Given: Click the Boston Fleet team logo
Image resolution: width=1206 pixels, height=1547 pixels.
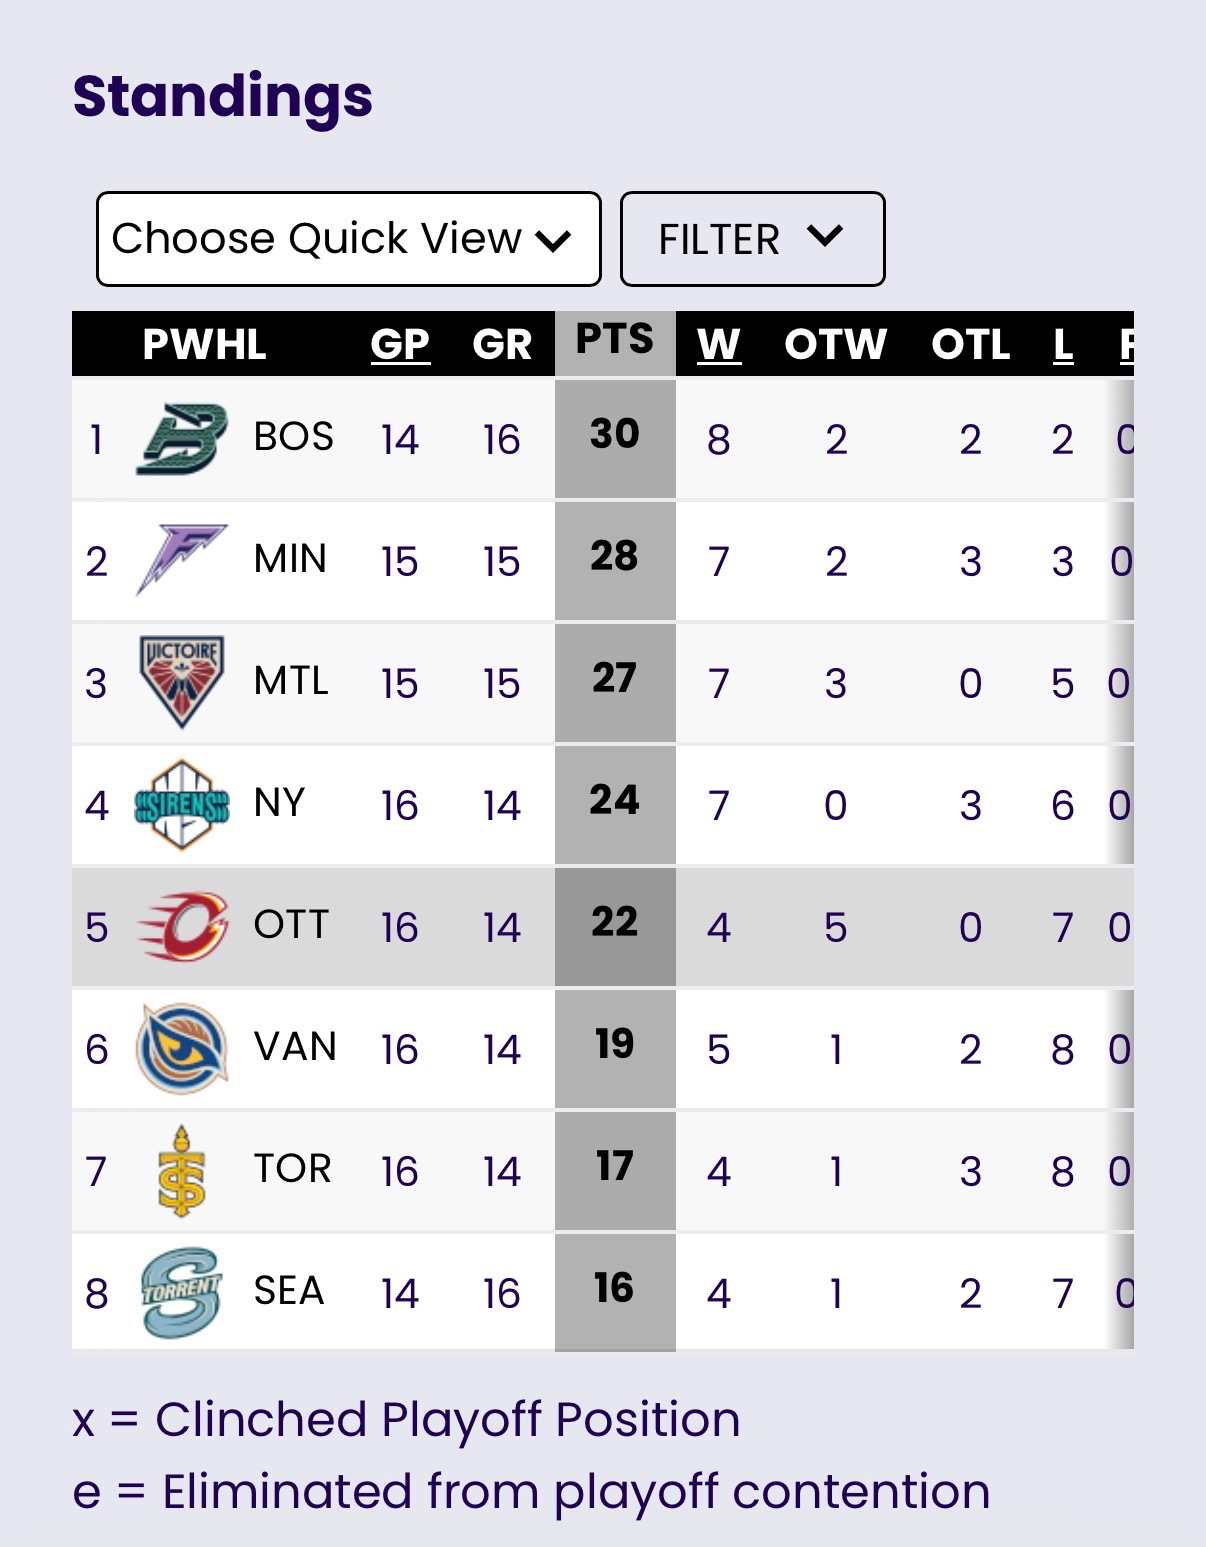Looking at the screenshot, I should (181, 439).
